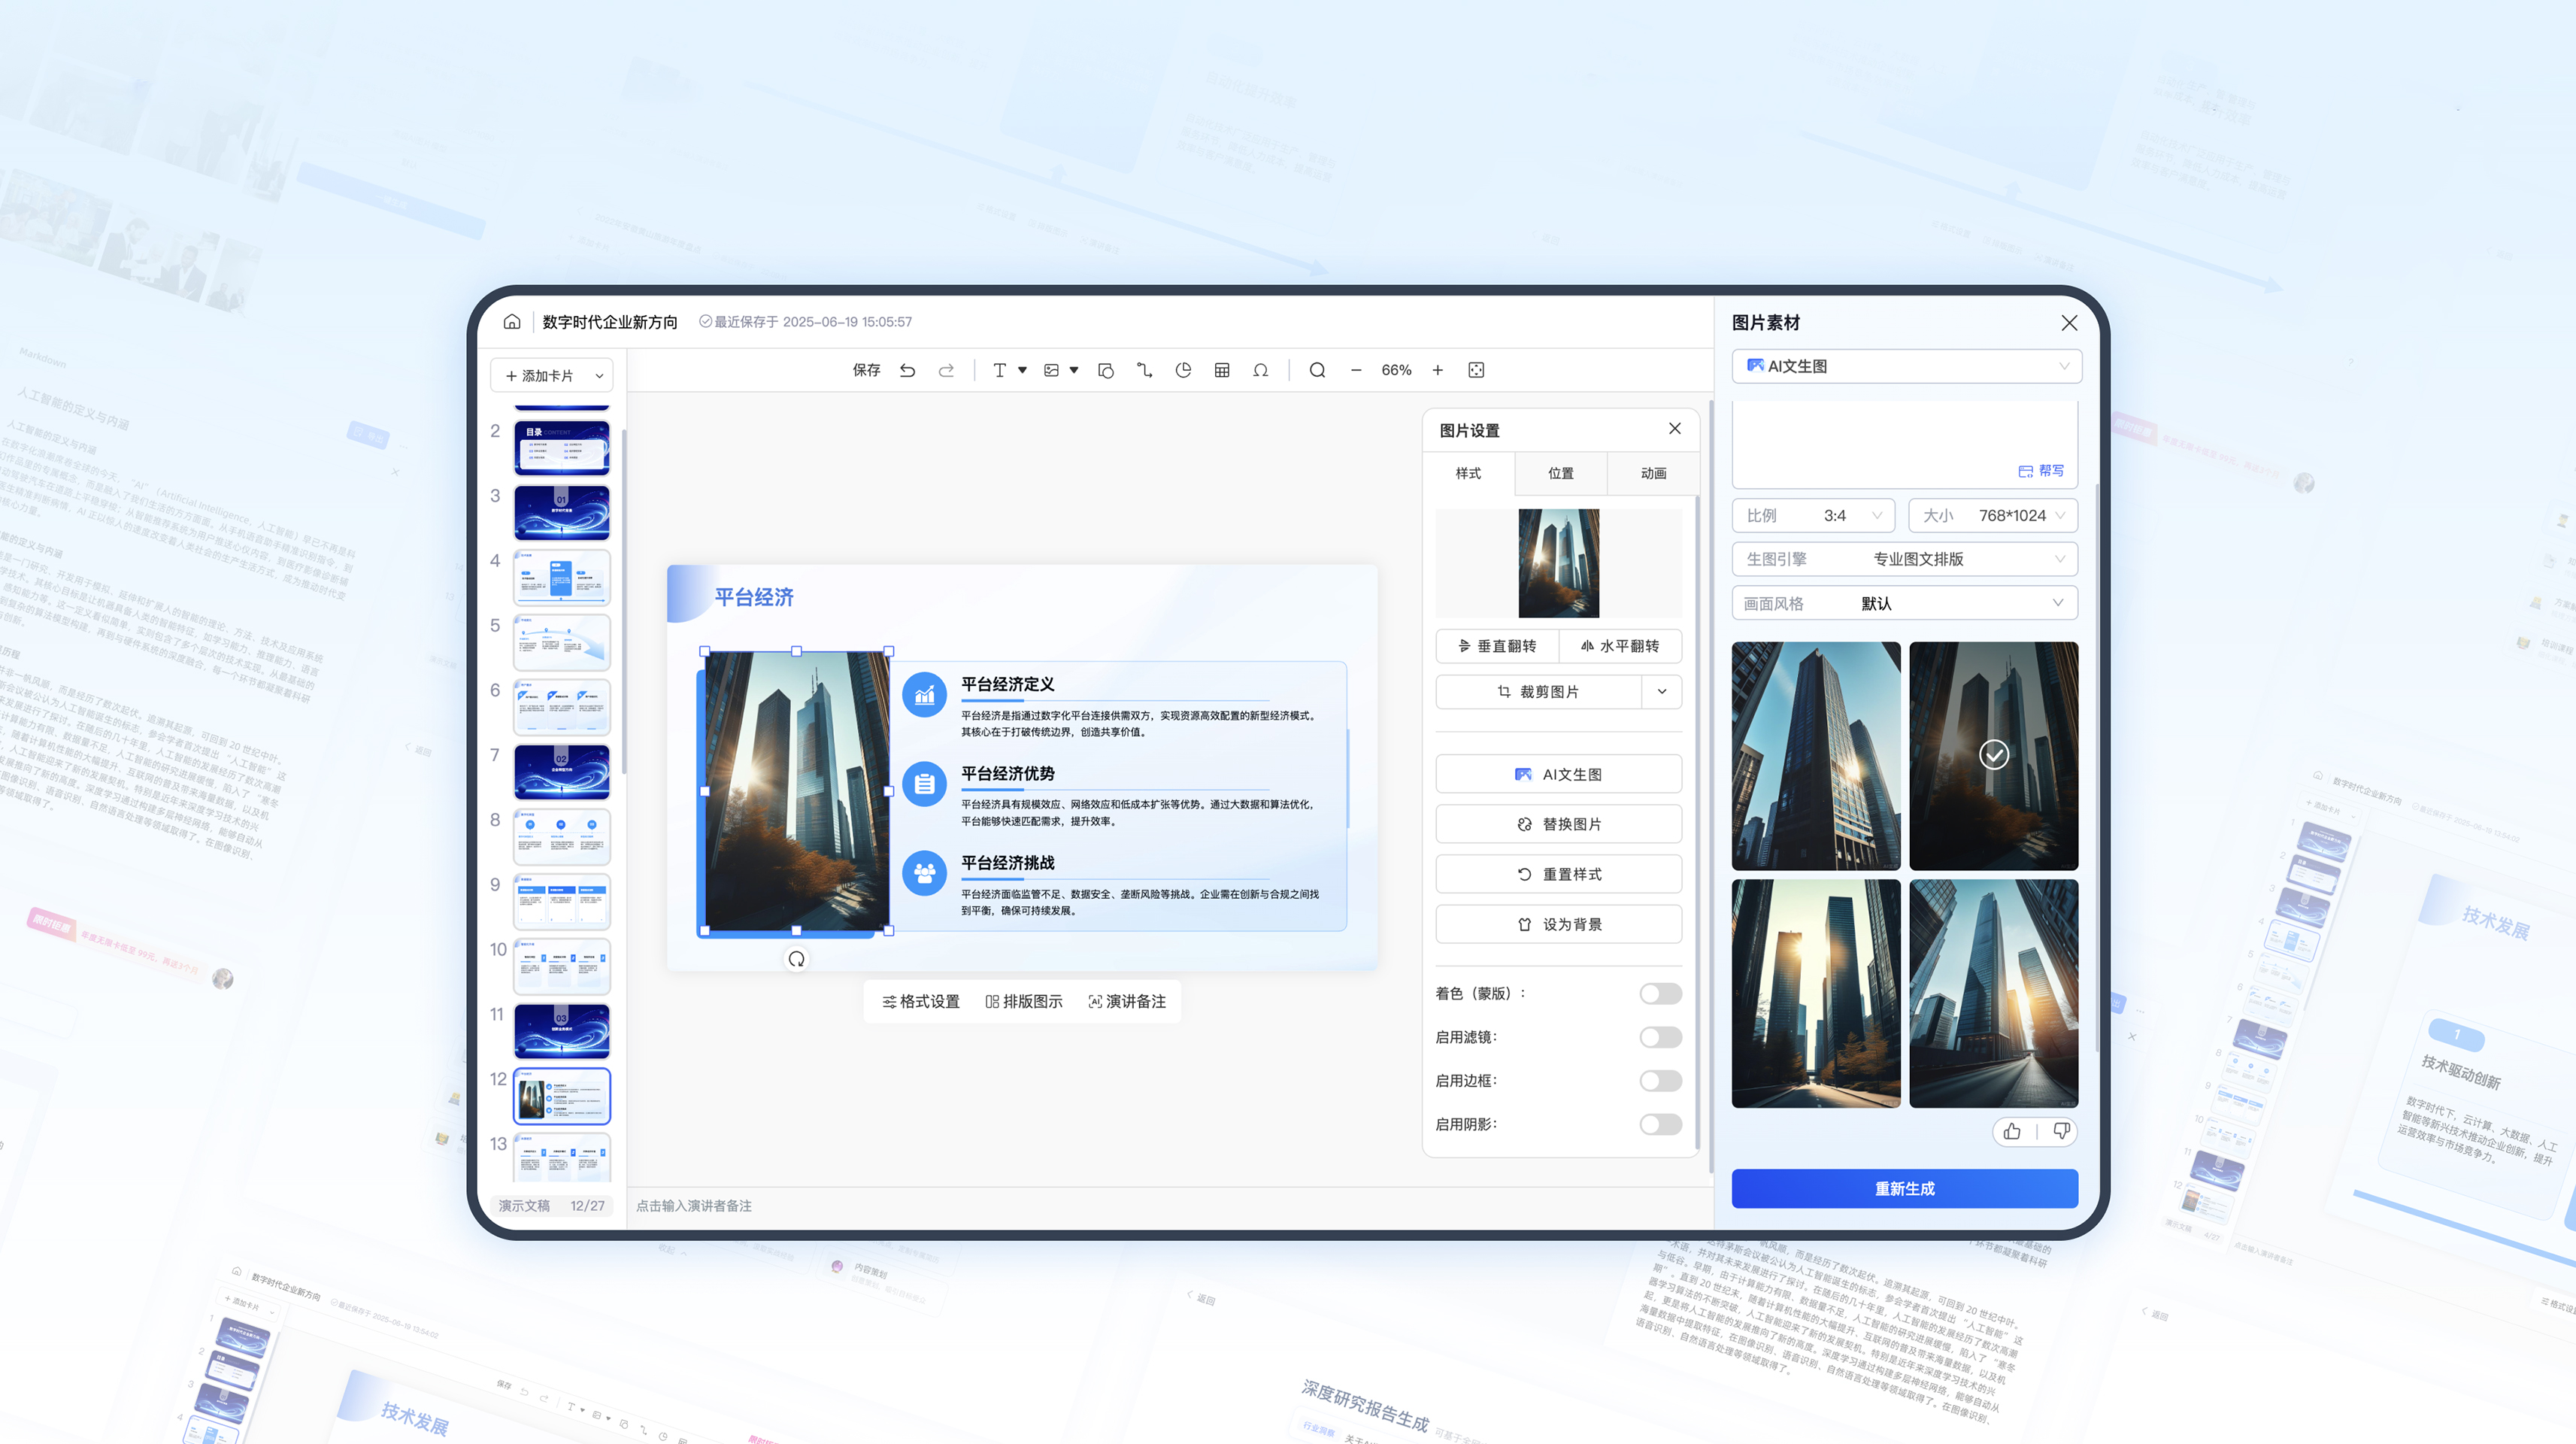The height and width of the screenshot is (1444, 2576).
Task: Turn on the 启用滤镜 switch
Action: (1660, 1037)
